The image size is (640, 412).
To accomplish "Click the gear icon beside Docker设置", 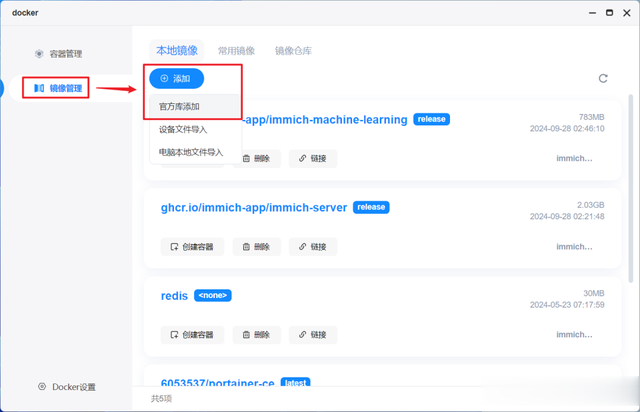I will pos(42,386).
